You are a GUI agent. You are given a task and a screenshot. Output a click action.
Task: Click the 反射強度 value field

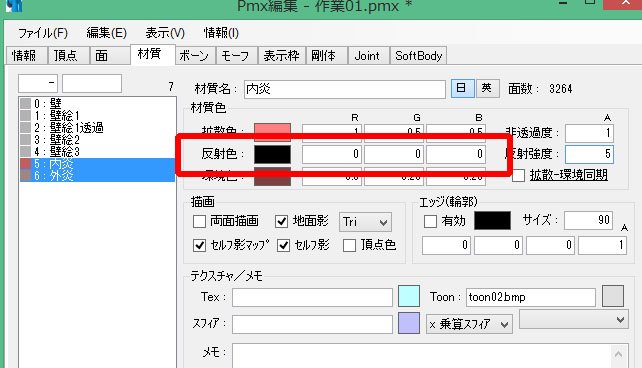589,154
